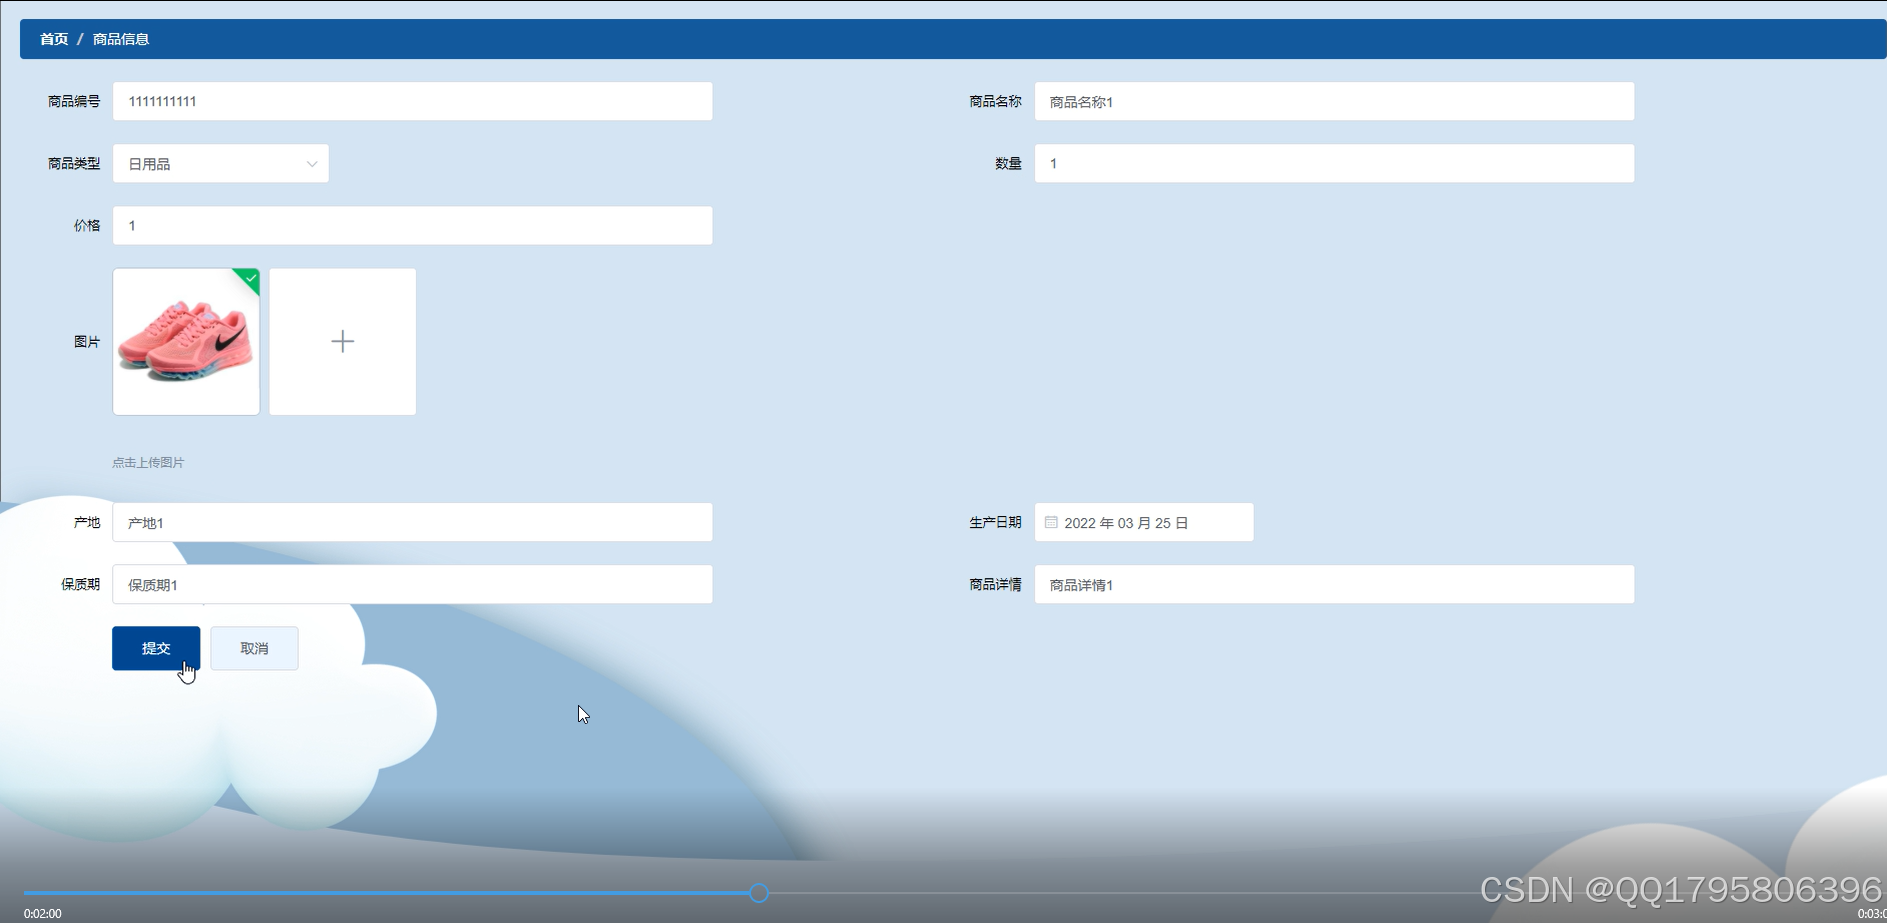Click the 取消 cancel button
The image size is (1887, 923).
(254, 648)
